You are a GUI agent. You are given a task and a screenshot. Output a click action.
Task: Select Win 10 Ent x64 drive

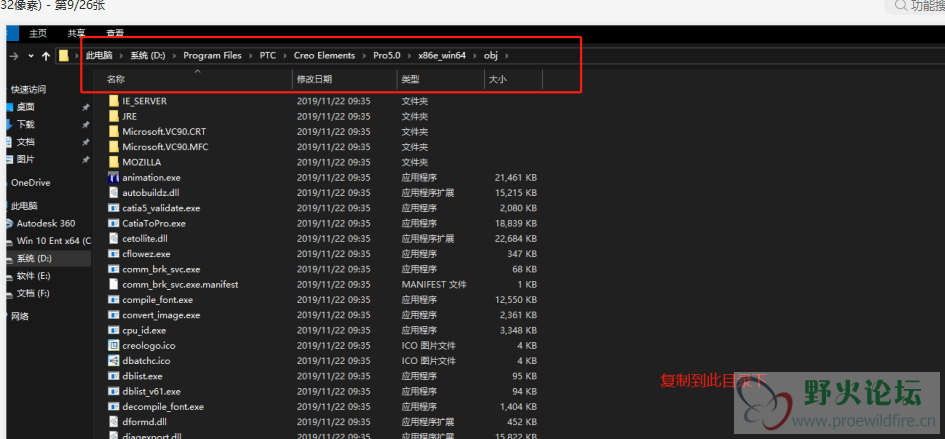(54, 241)
